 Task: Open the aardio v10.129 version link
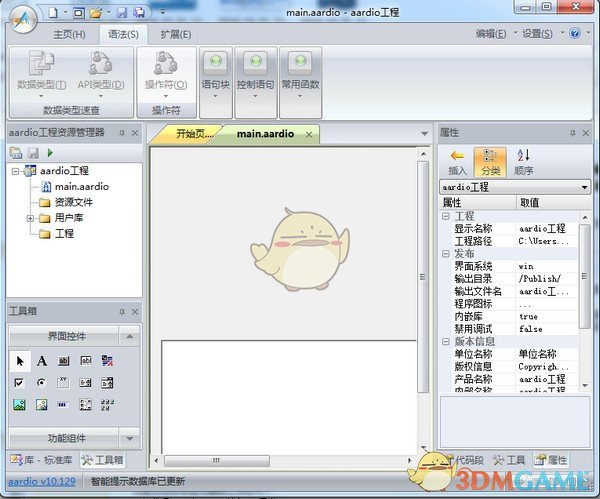click(x=42, y=482)
